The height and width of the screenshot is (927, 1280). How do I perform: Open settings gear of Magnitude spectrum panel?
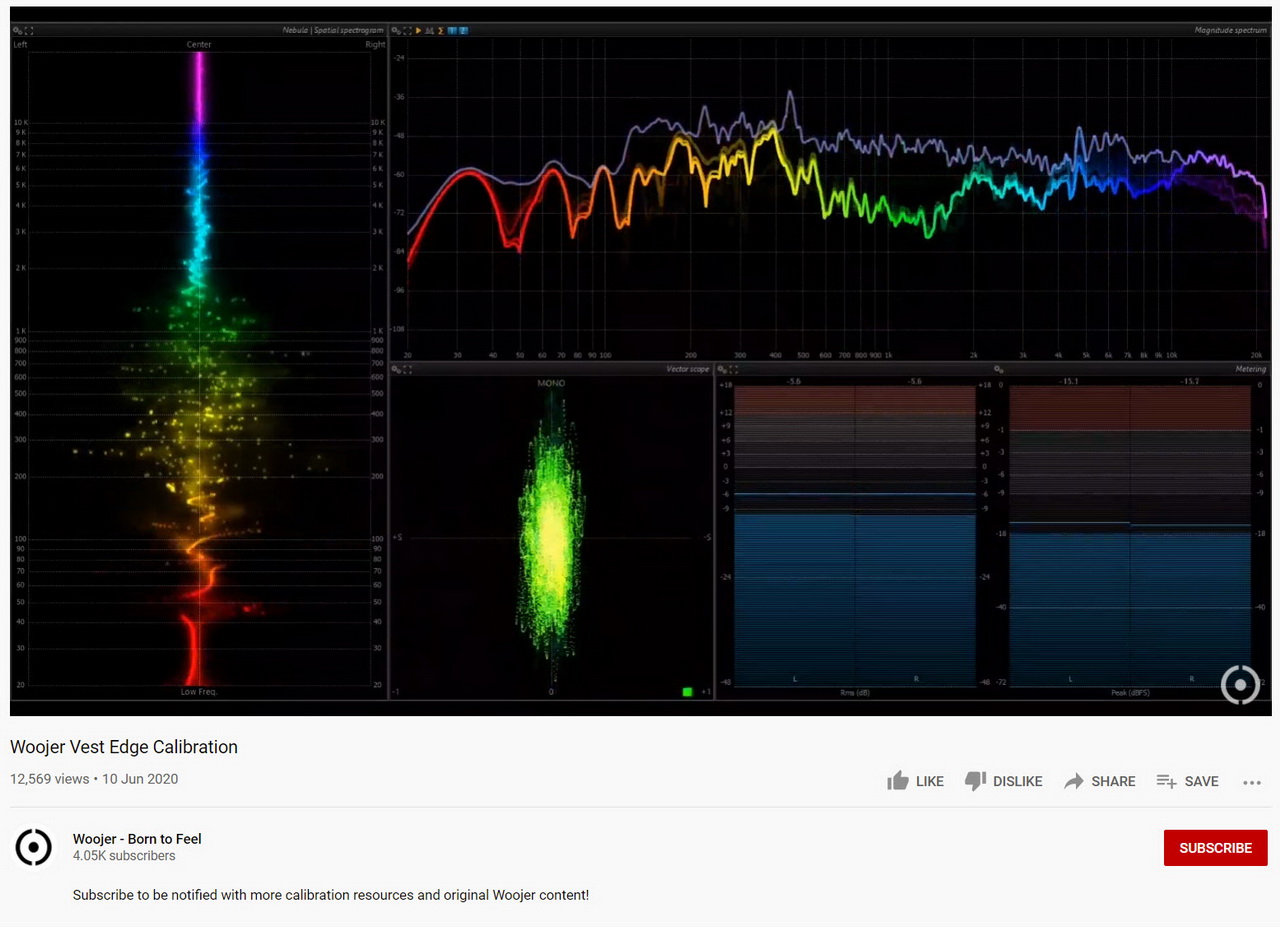396,31
